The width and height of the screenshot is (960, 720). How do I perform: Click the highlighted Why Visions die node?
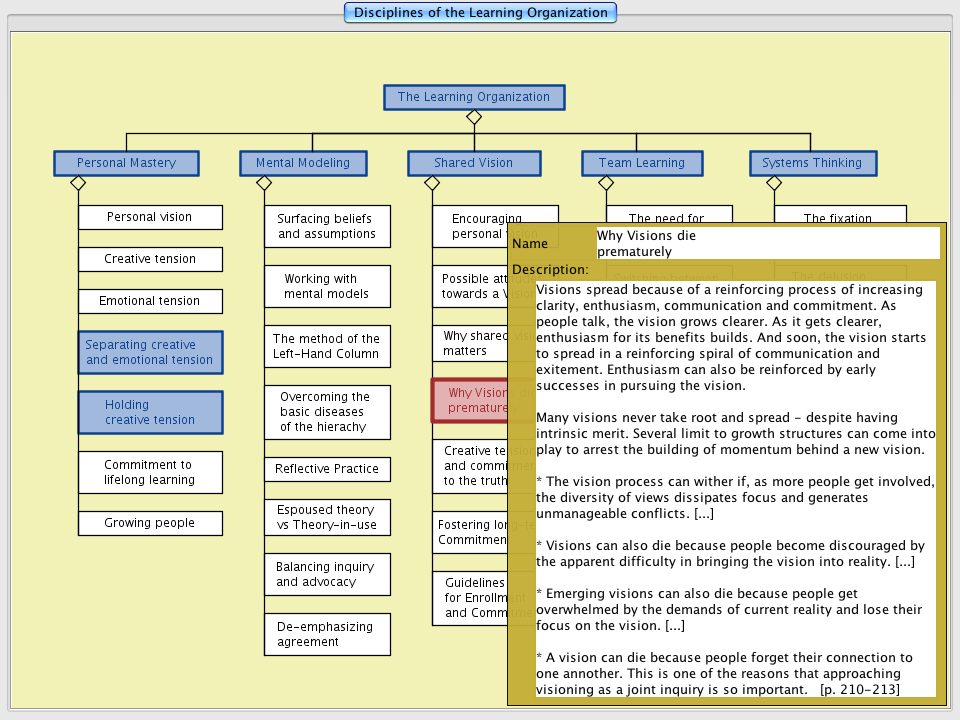click(470, 400)
